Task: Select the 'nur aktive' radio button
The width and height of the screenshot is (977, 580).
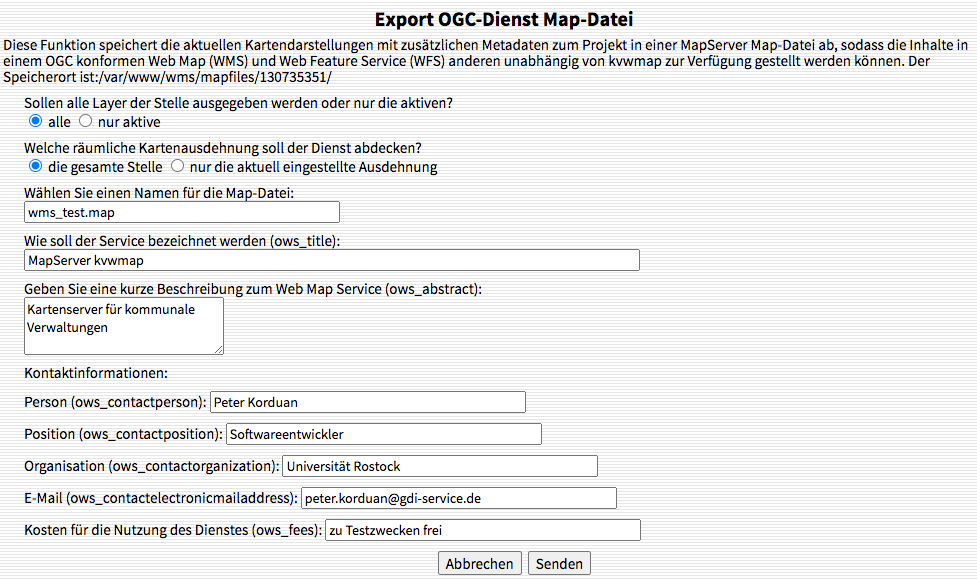Action: pos(85,121)
